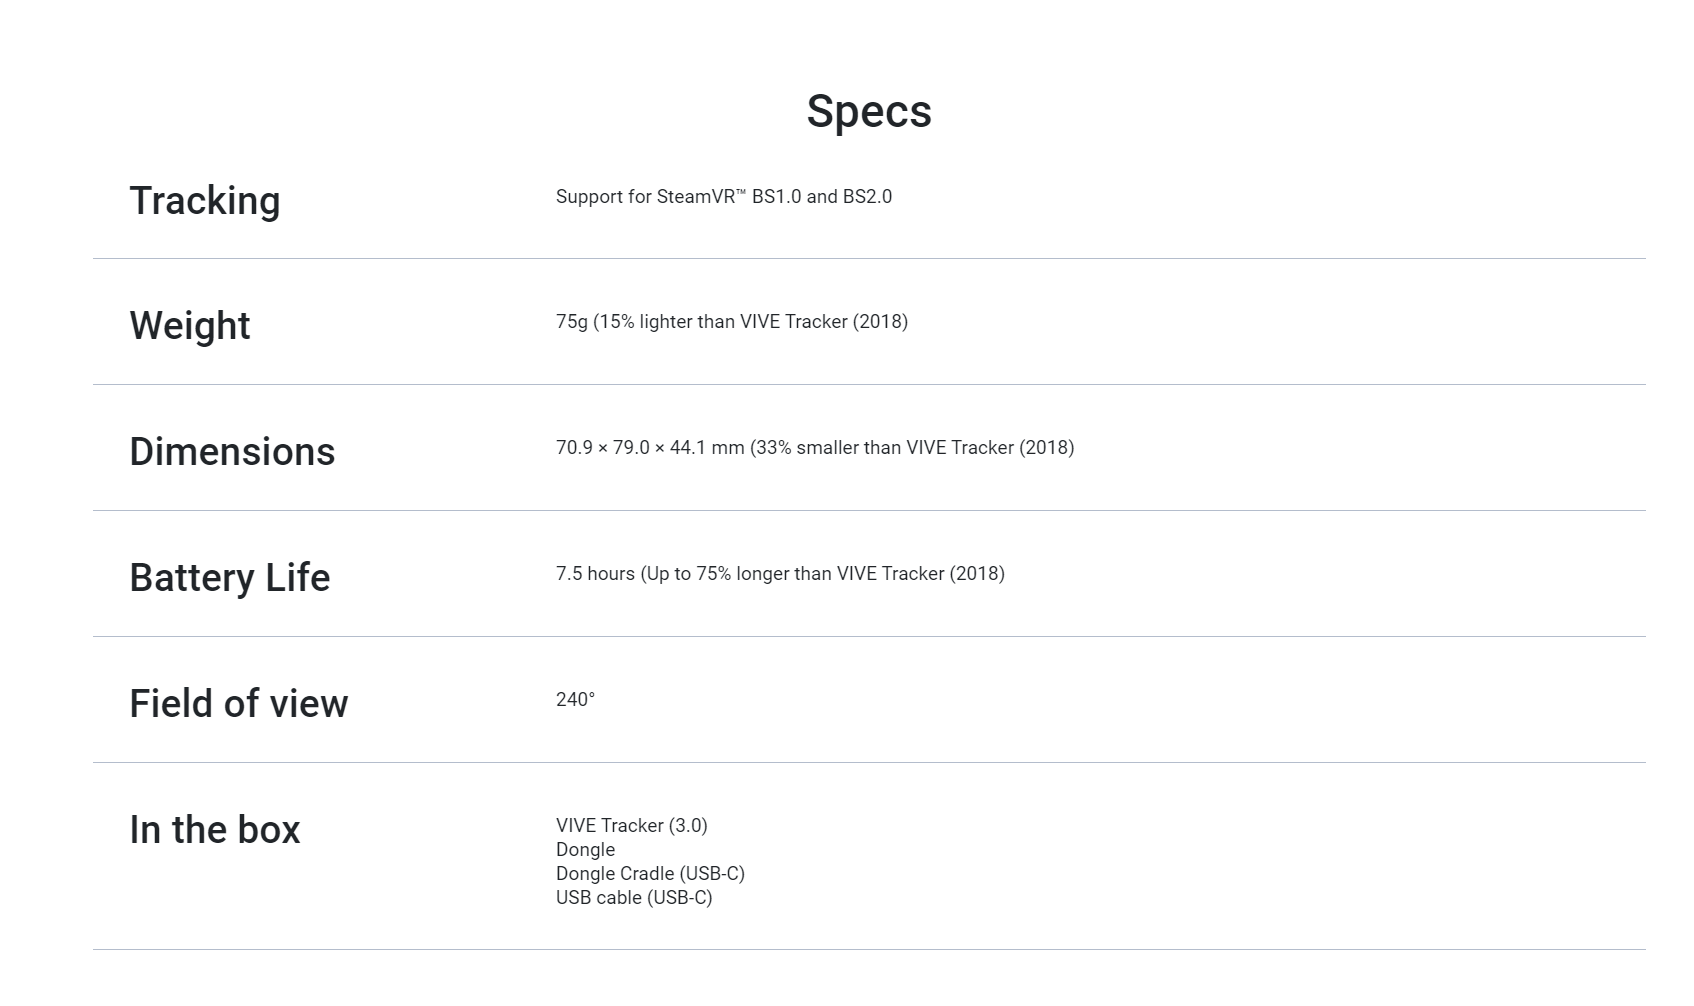Click the Dongle Cradle (USB-C) item
Viewport: 1694px width, 1006px height.
click(x=650, y=874)
